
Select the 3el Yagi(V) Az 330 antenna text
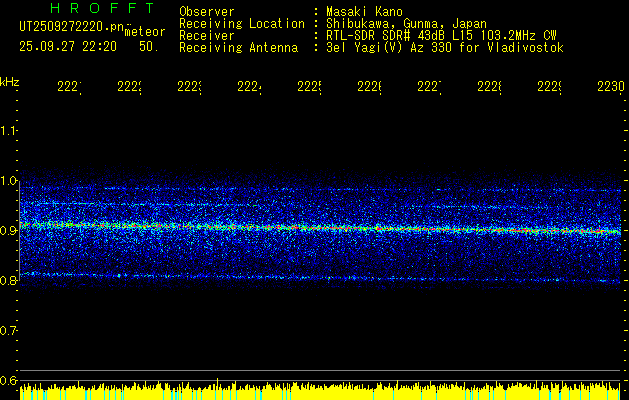point(445,48)
